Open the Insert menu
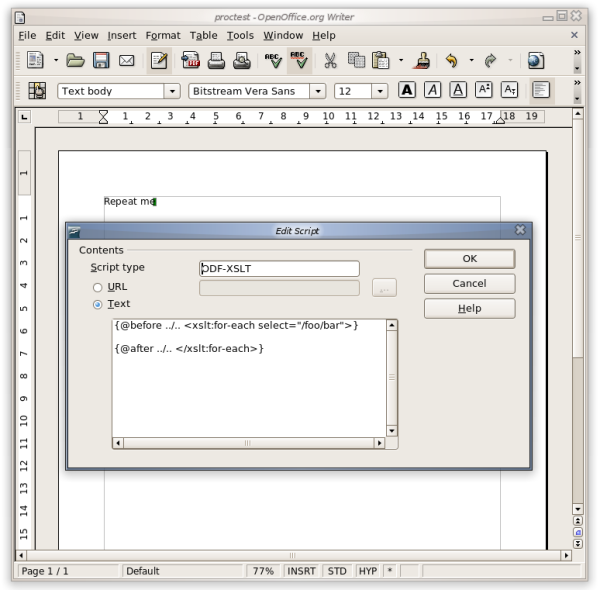Screen dimensions: 600x590 (x=122, y=36)
